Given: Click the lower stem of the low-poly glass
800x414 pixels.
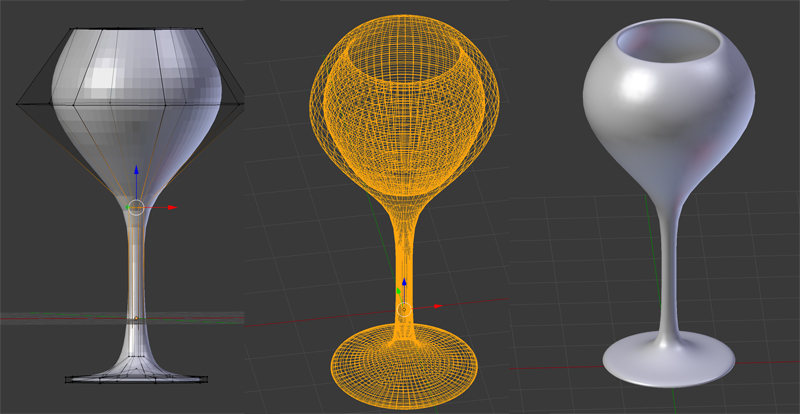Looking at the screenshot, I should tap(137, 290).
